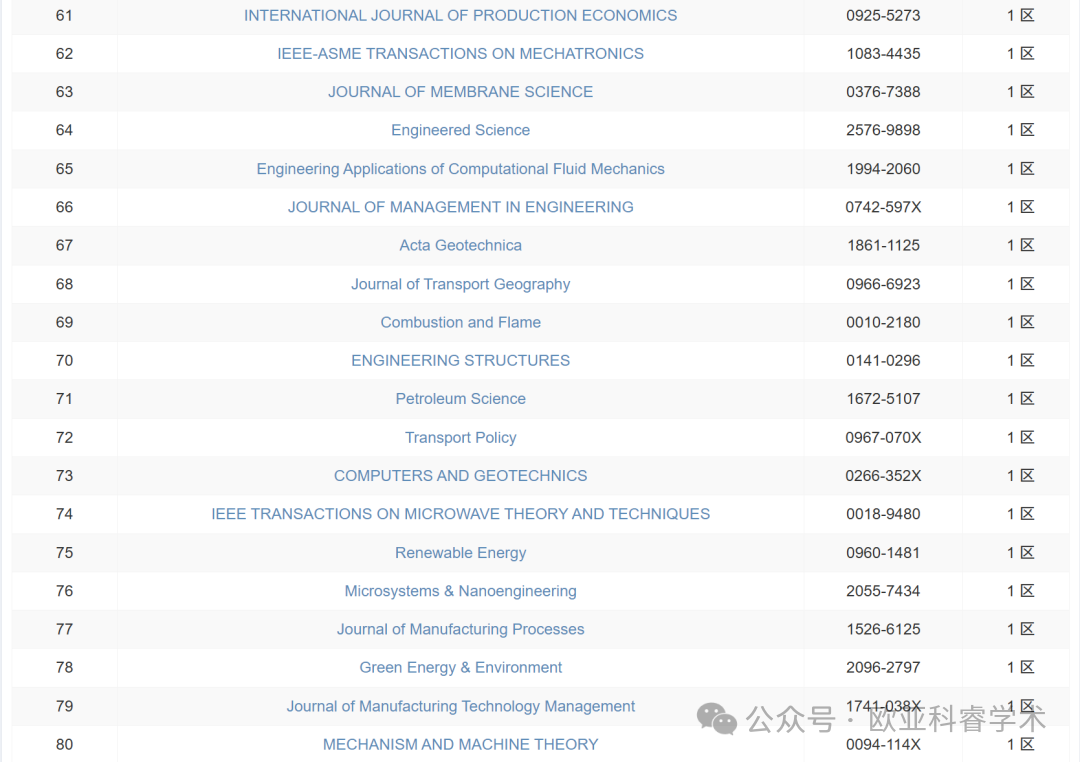This screenshot has width=1080, height=762.
Task: Click row number 70
Action: coord(64,360)
